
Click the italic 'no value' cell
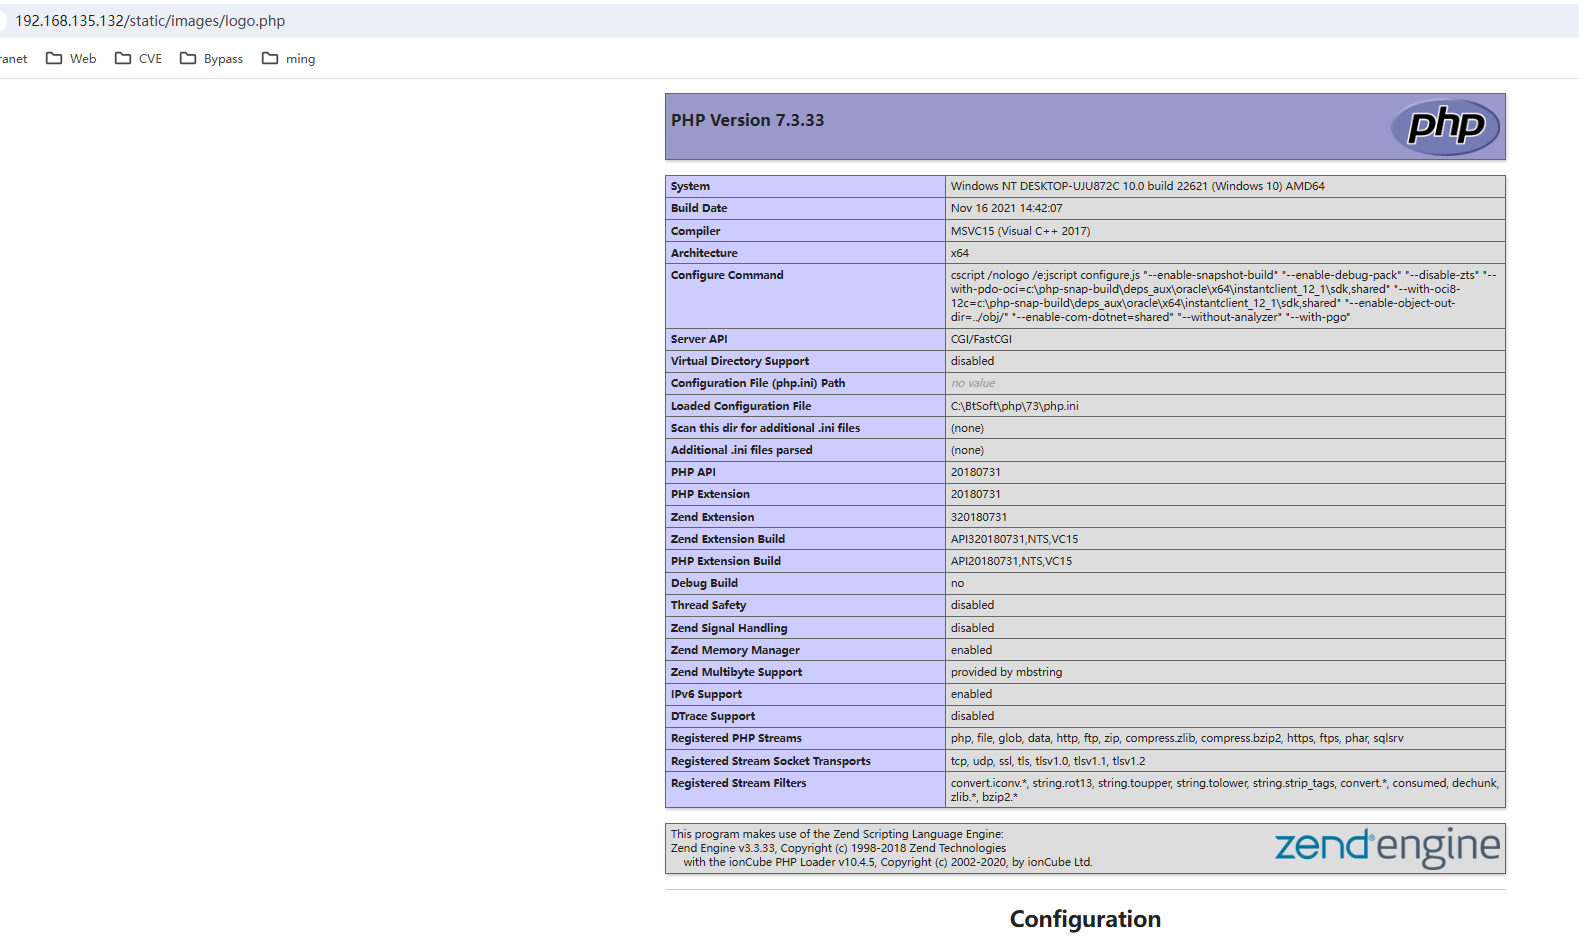[x=973, y=383]
